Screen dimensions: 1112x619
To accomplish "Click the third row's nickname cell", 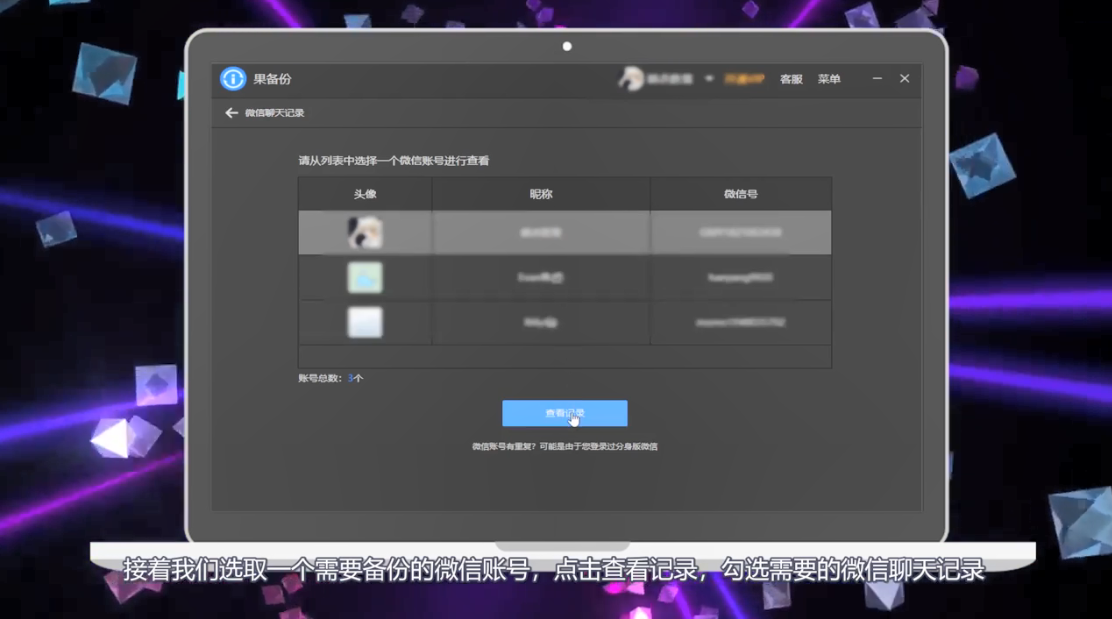I will [541, 322].
